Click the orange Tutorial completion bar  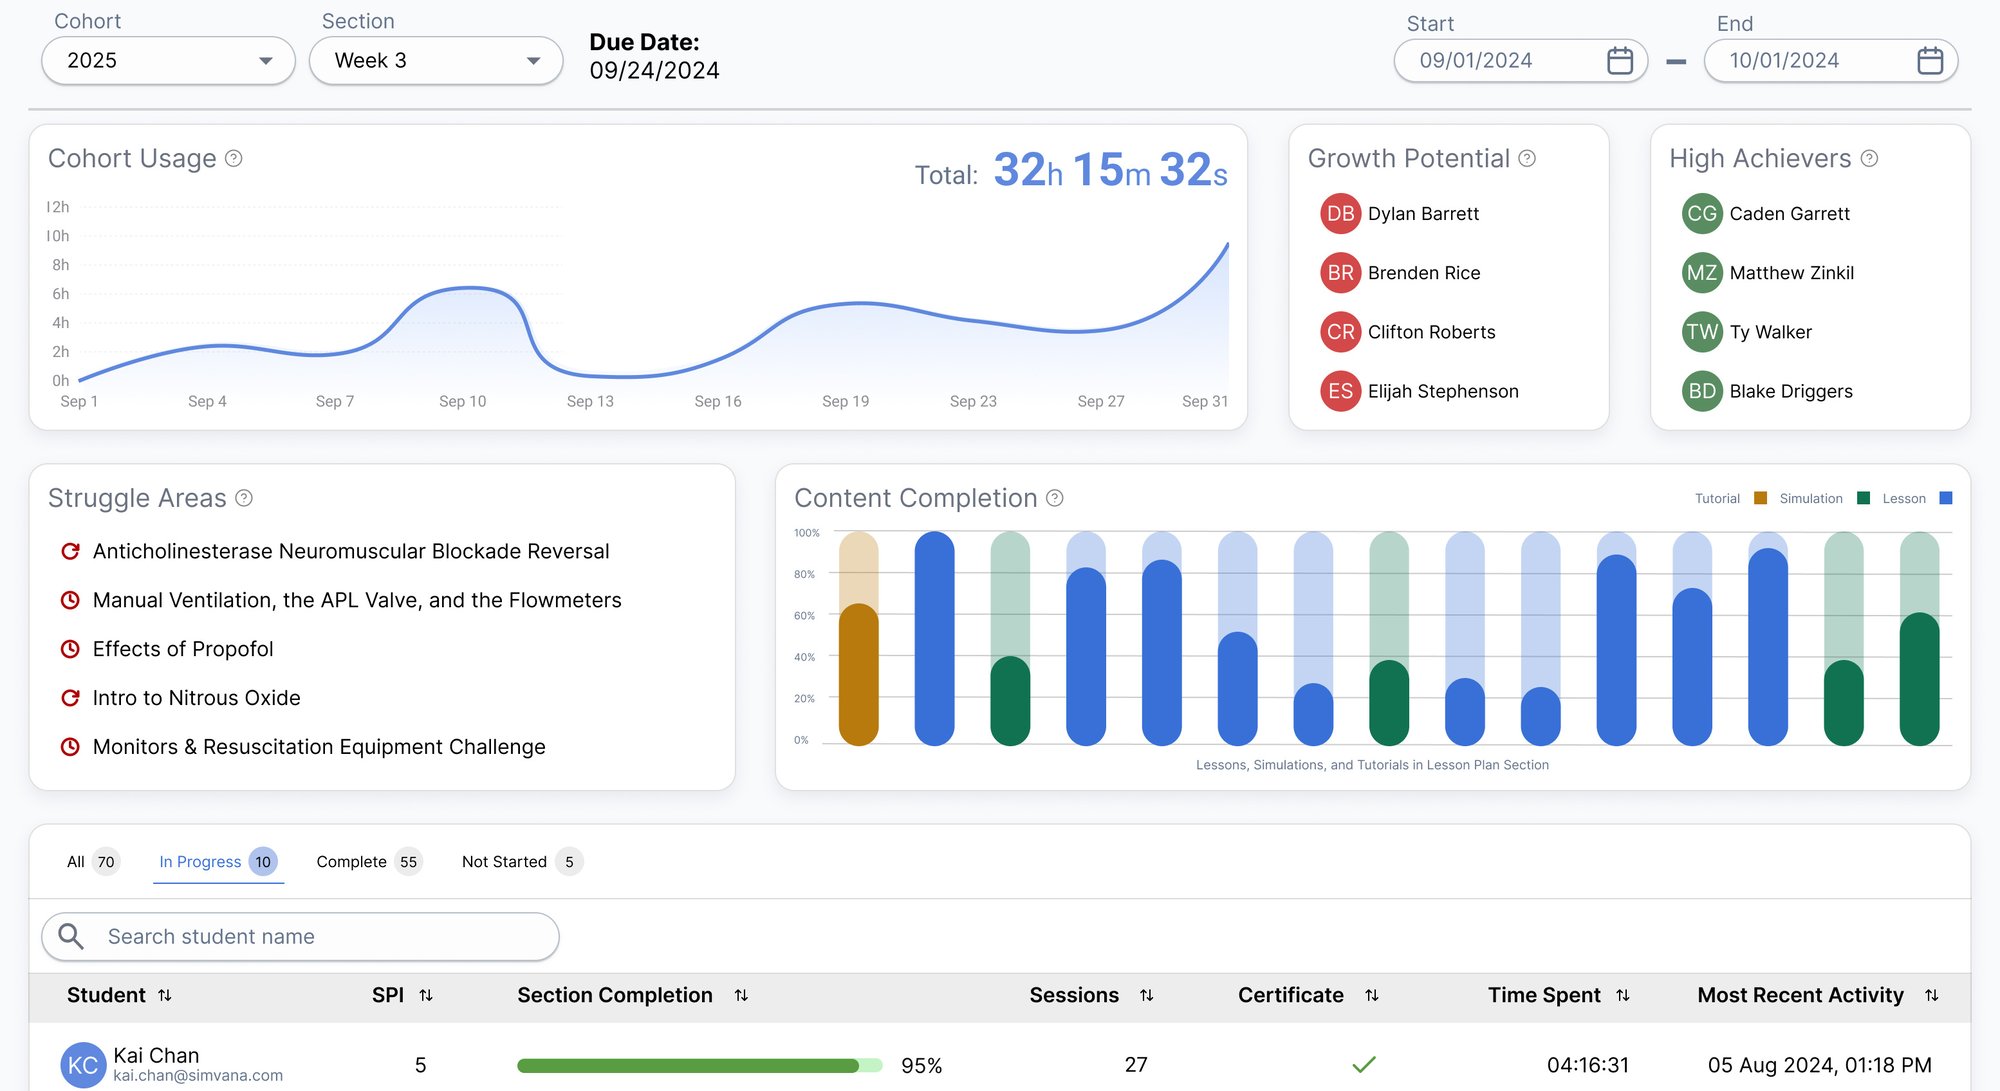858,675
